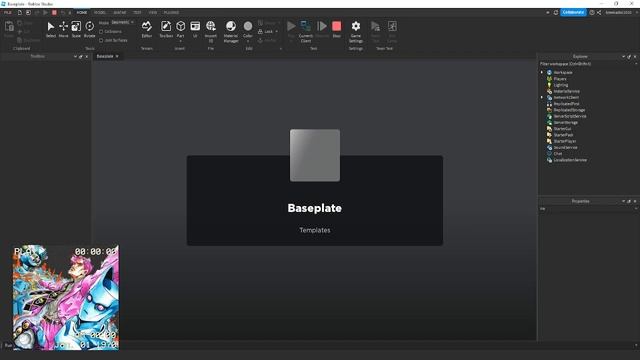Click the refresh icon left of Collaborate

click(x=556, y=13)
